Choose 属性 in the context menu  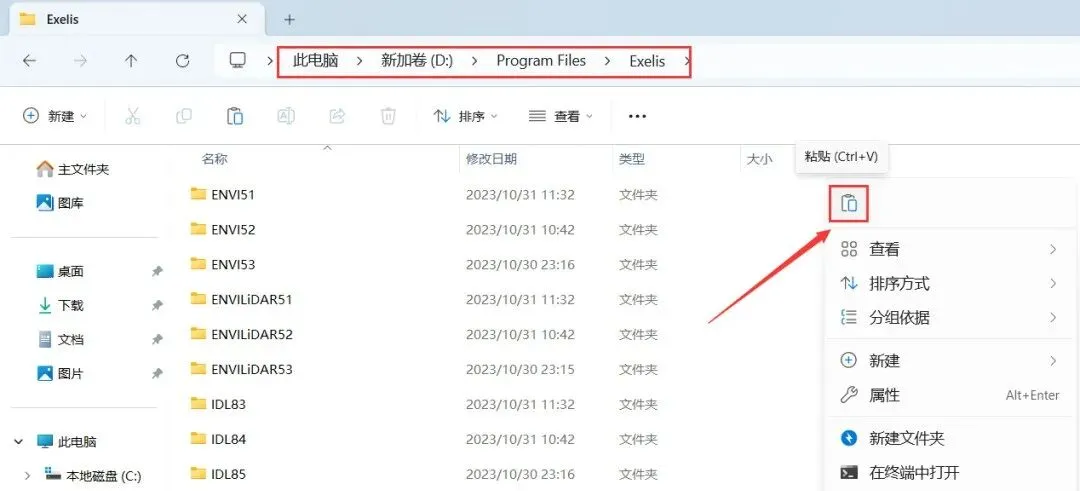pyautogui.click(x=950, y=395)
